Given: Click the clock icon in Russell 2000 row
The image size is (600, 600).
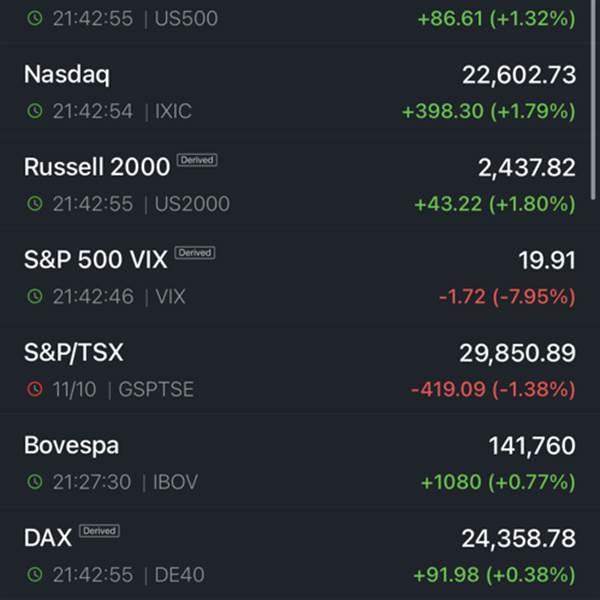Looking at the screenshot, I should (x=35, y=204).
